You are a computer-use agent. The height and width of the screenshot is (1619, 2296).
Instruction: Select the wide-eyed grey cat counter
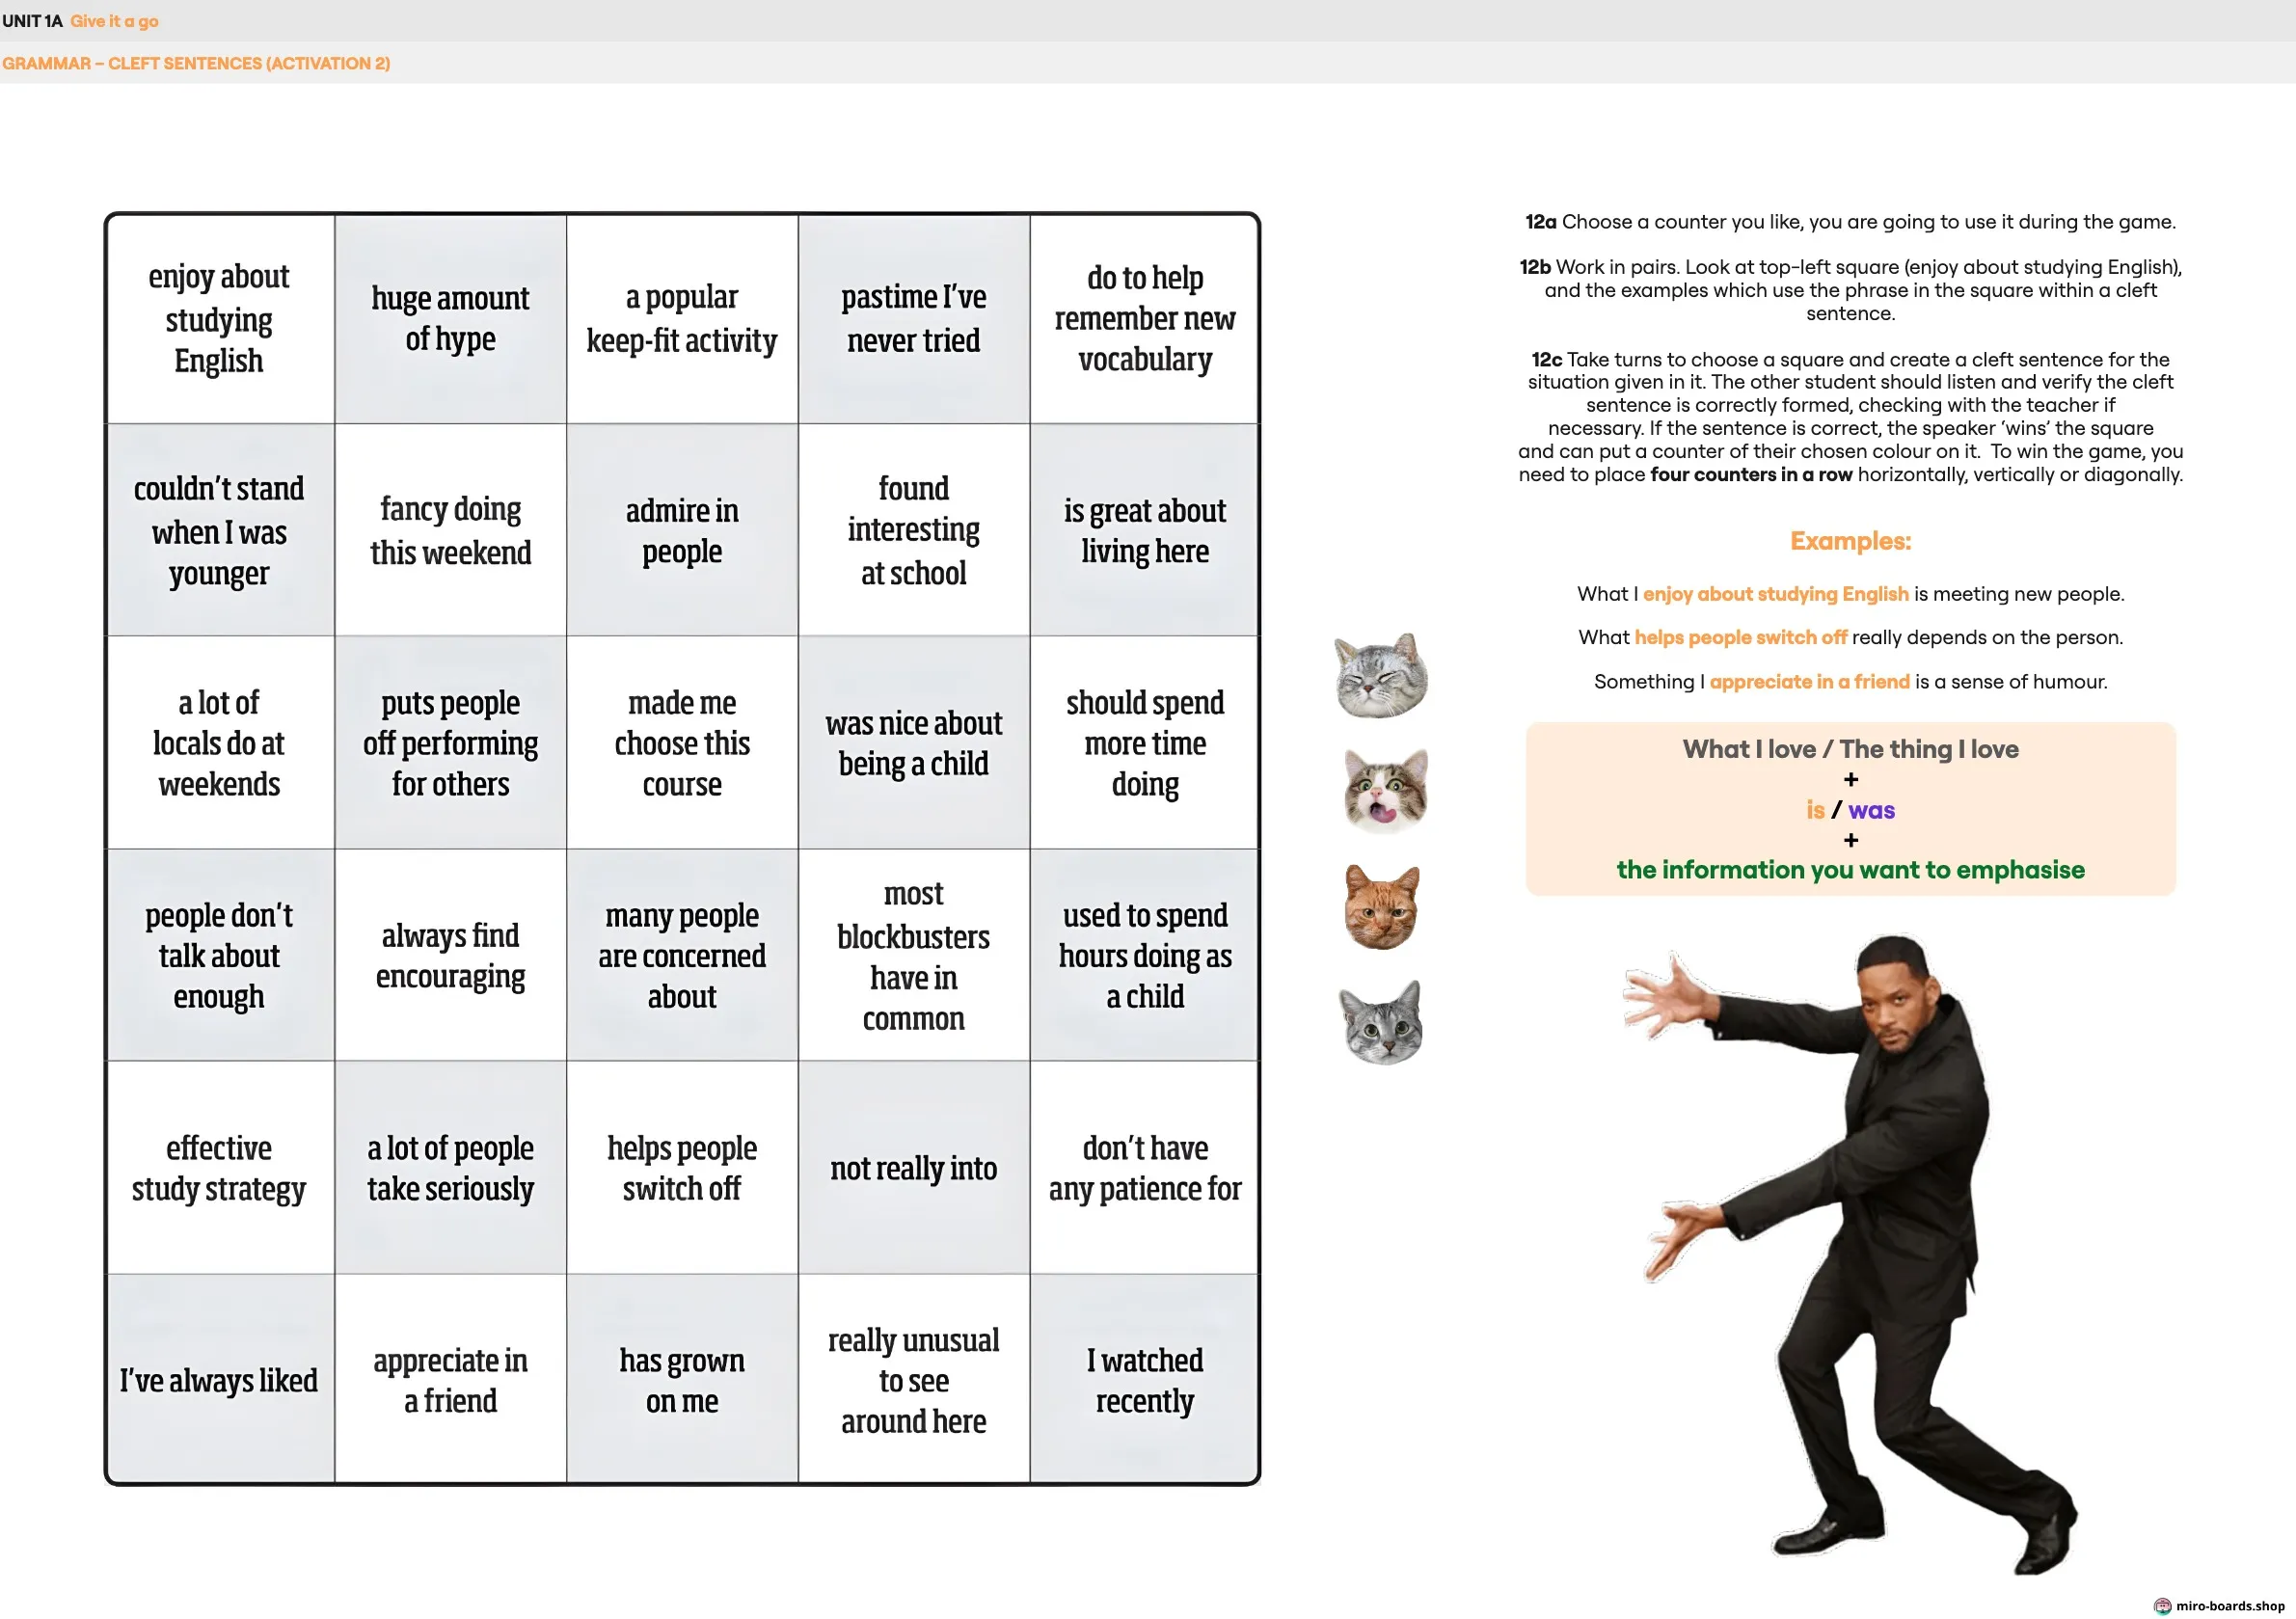[x=1381, y=1022]
